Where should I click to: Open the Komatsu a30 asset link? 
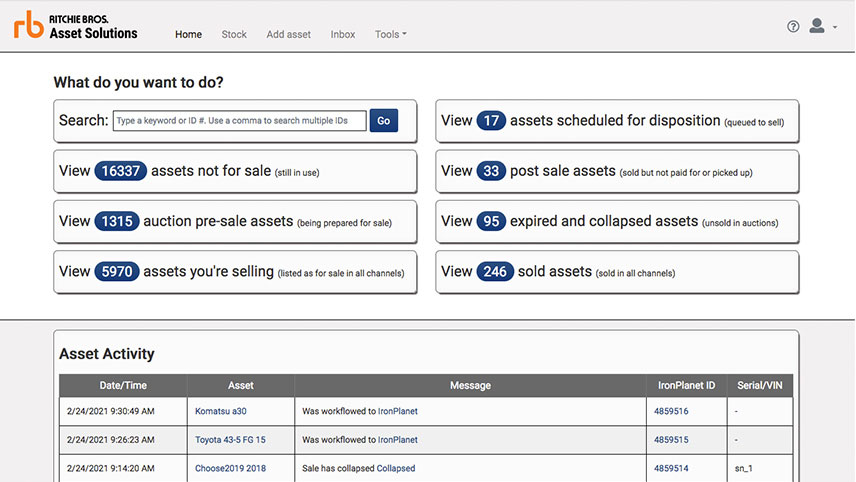[221, 411]
